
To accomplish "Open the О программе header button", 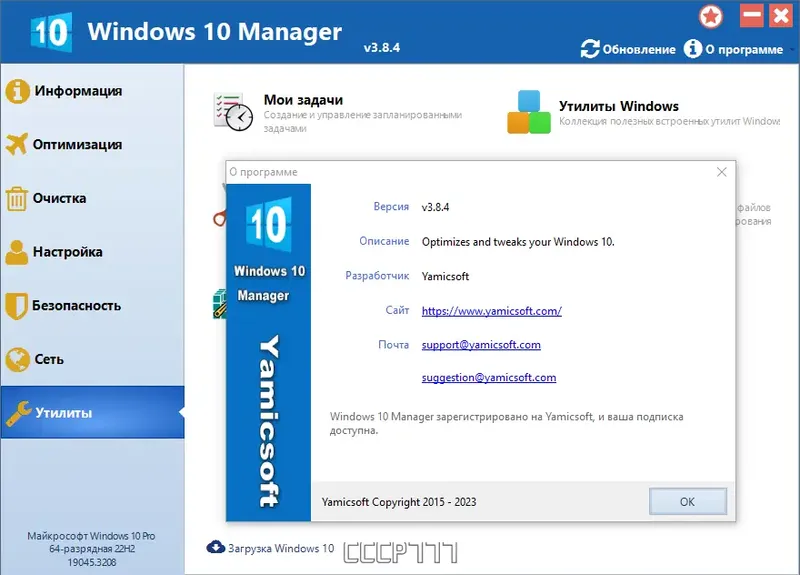I will coord(744,49).
